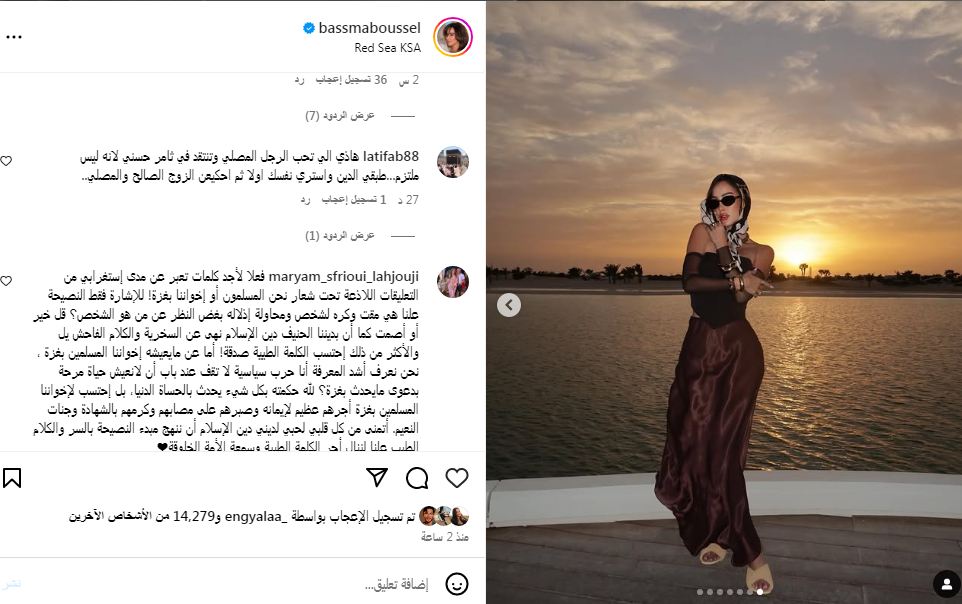Open bassmaboussel profile username
Screen dimensions: 962x604
point(369,28)
